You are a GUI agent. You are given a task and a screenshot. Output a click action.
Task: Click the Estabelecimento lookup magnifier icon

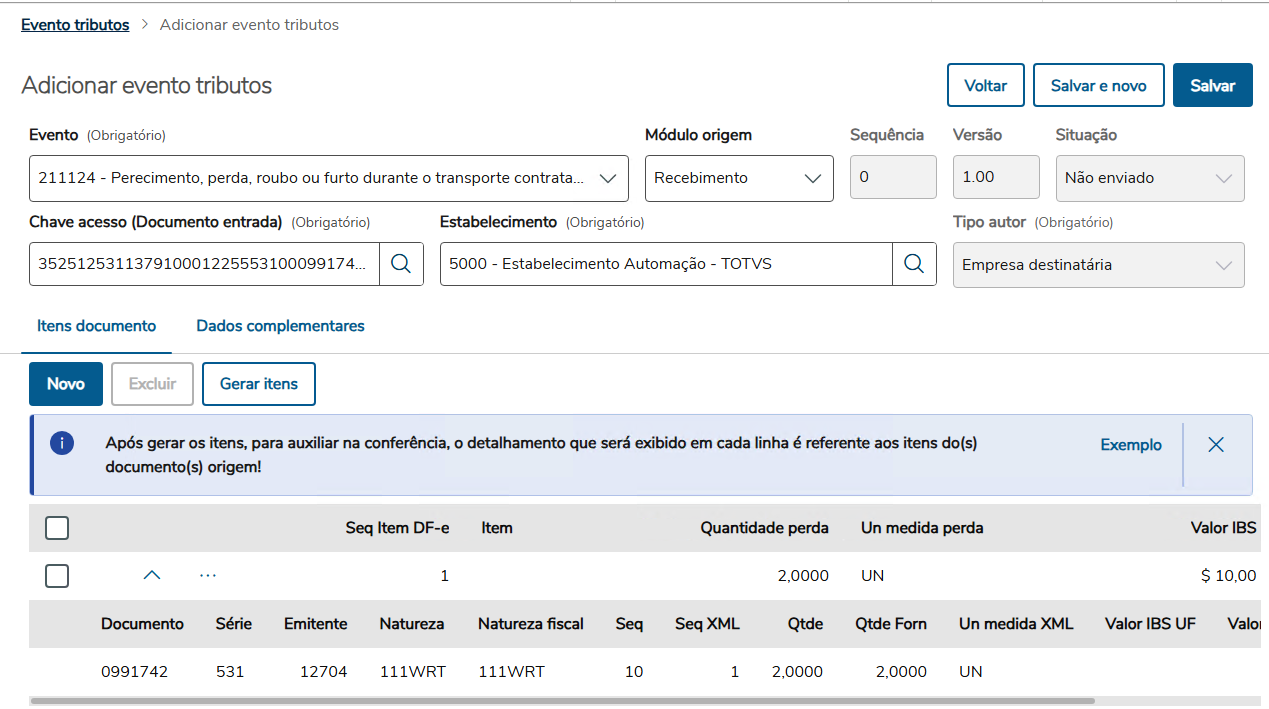pyautogui.click(x=914, y=264)
